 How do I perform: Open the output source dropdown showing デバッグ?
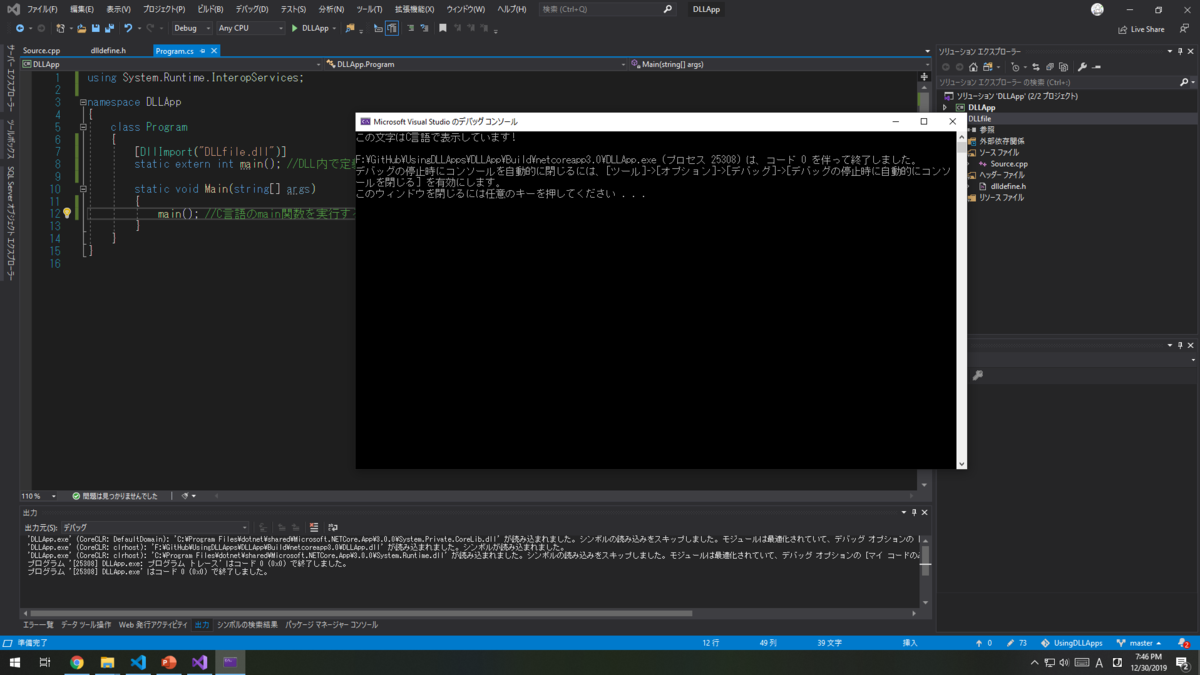click(155, 527)
